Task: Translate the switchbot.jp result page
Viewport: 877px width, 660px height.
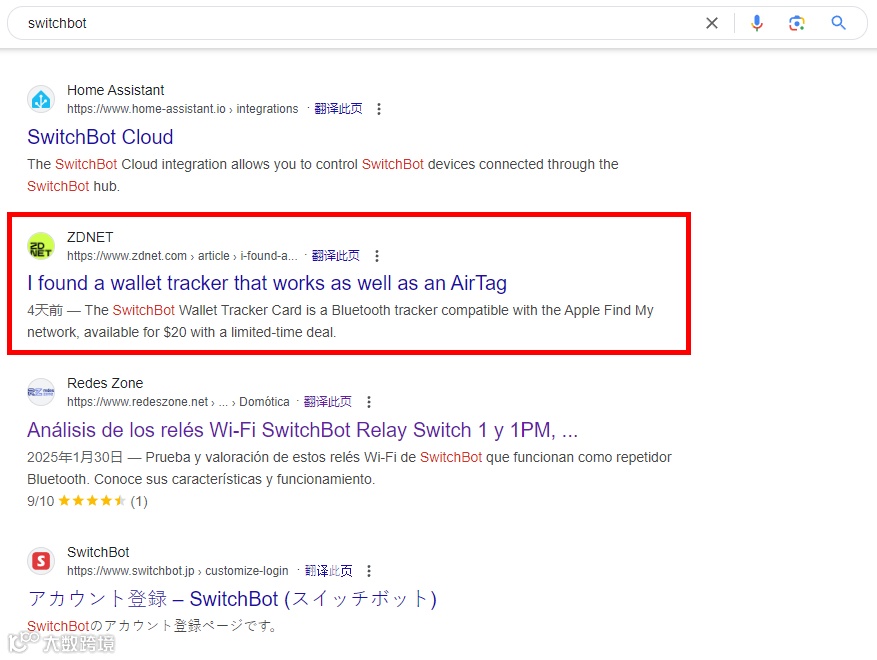Action: coord(328,571)
